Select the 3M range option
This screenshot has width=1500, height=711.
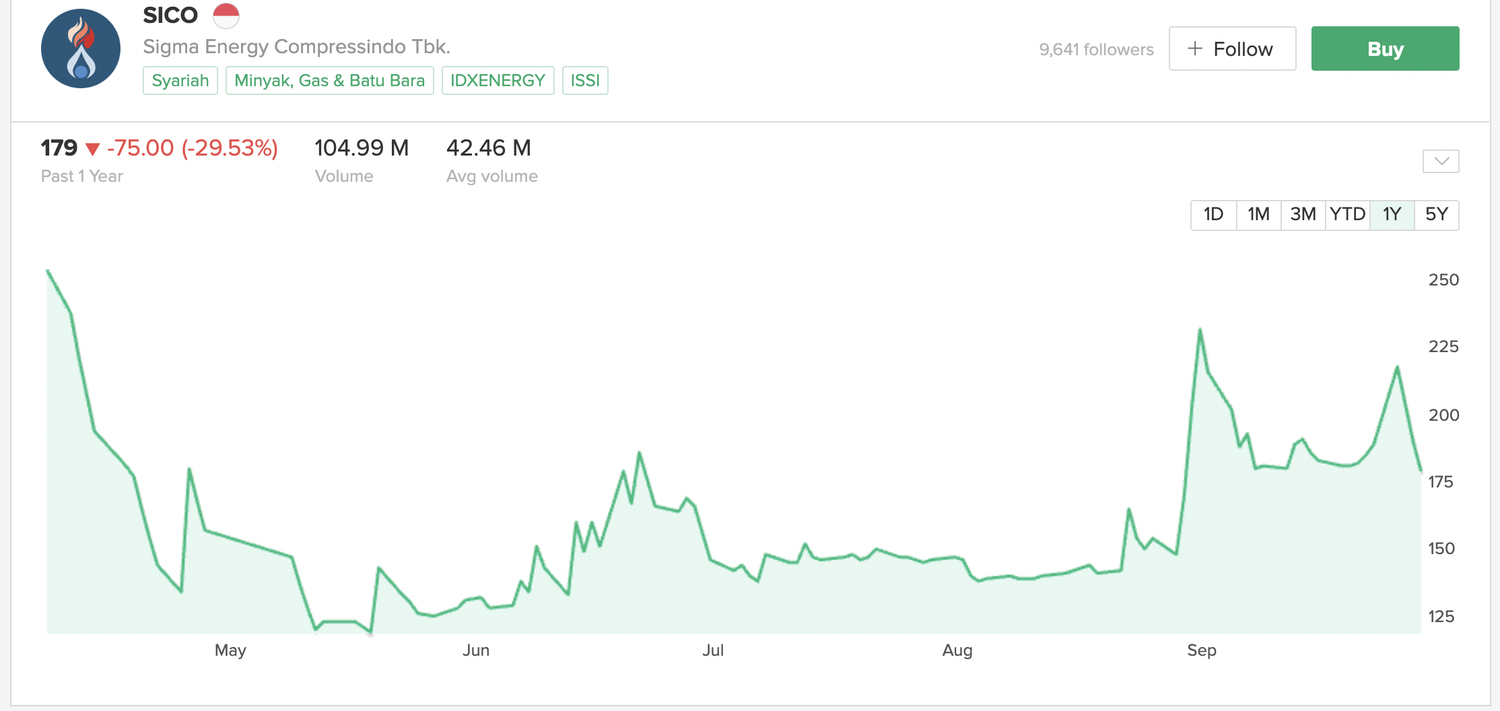[x=1302, y=214]
